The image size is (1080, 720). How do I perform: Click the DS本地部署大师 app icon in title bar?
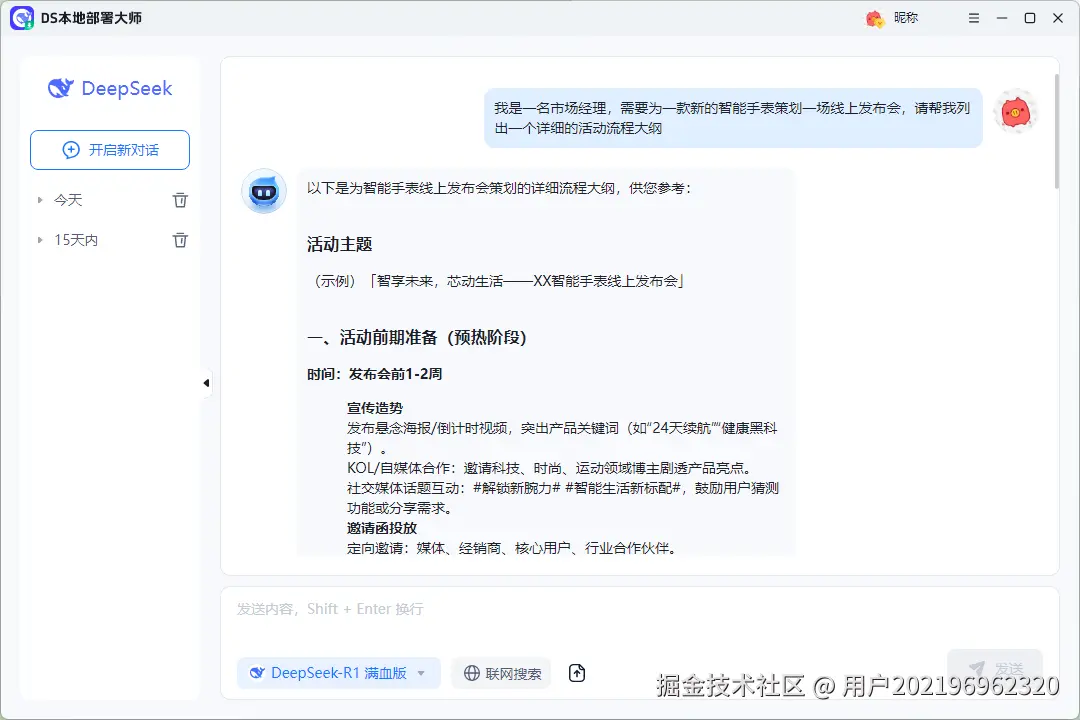click(x=21, y=17)
